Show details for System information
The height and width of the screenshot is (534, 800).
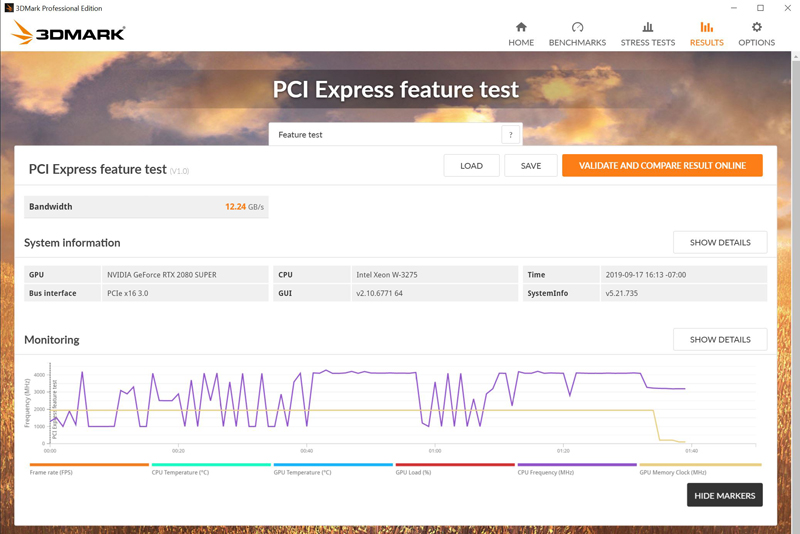720,242
